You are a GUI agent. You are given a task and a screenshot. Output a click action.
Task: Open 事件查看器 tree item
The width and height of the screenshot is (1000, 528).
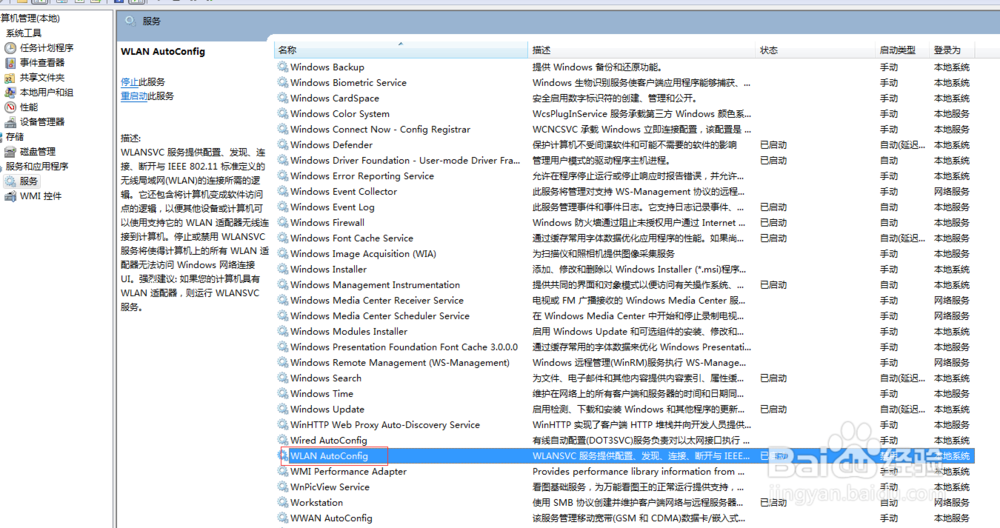click(42, 62)
